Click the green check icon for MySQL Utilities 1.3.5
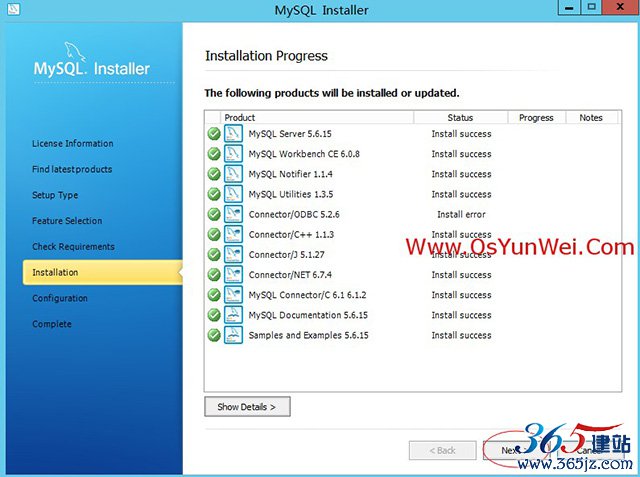The width and height of the screenshot is (640, 477). (214, 194)
